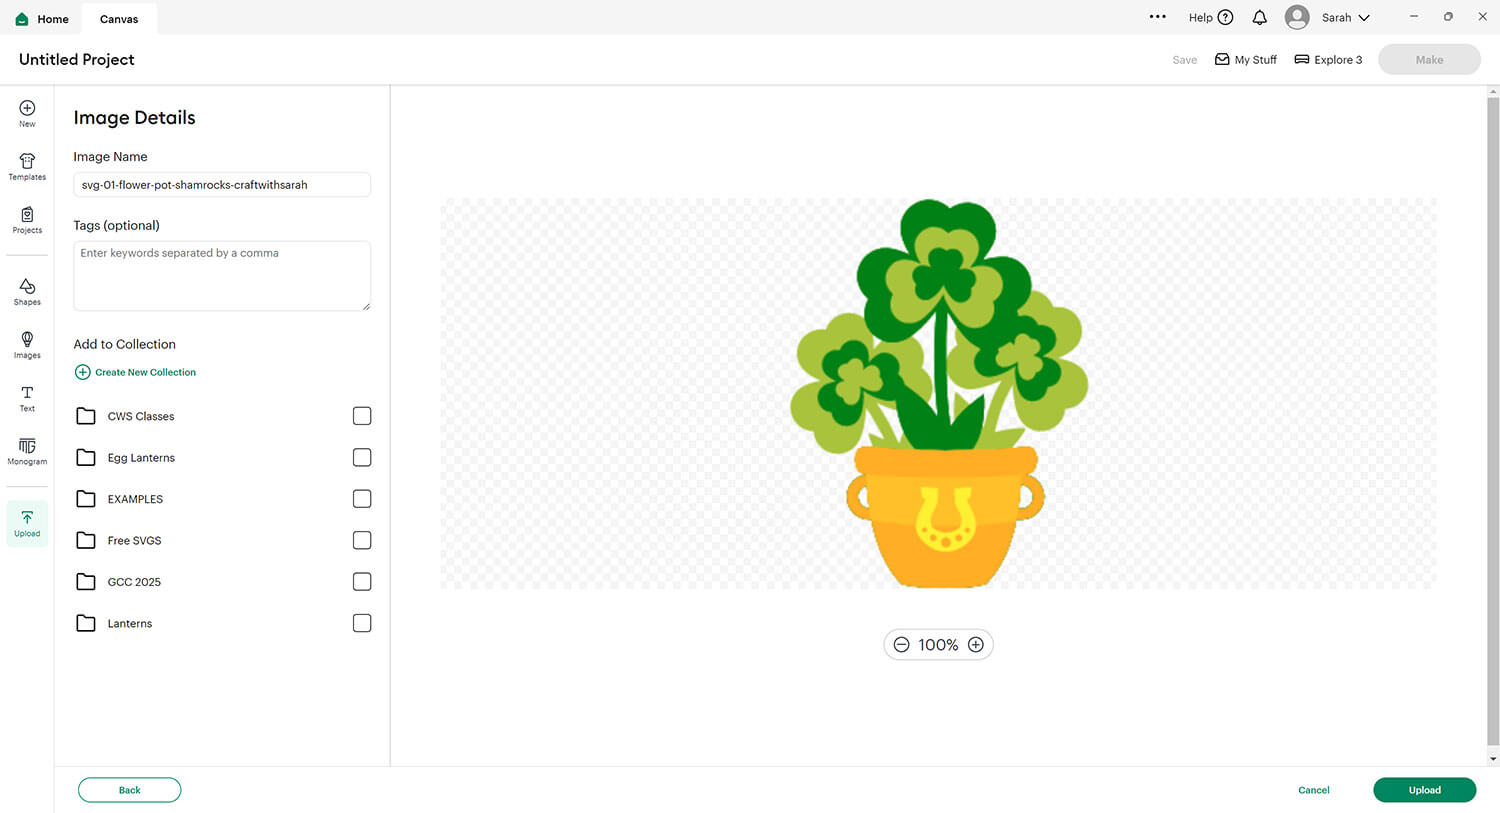Select the Shapes tool in sidebar

point(27,291)
